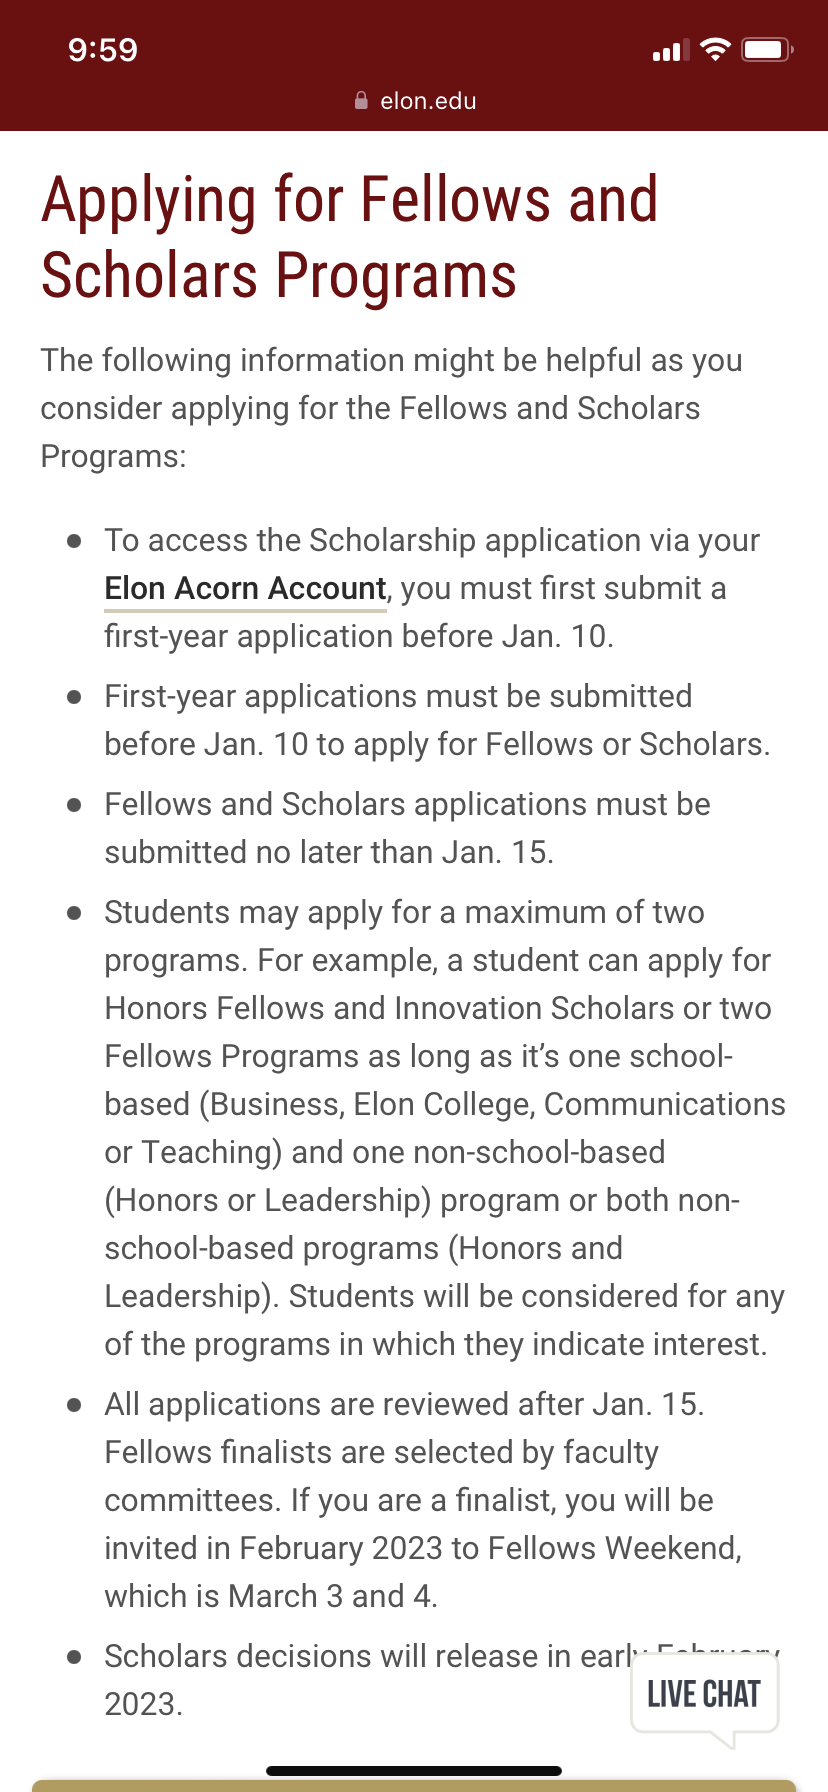Open the Elon Acorn Account link
Viewport: 828px width, 1792px height.
tap(245, 588)
